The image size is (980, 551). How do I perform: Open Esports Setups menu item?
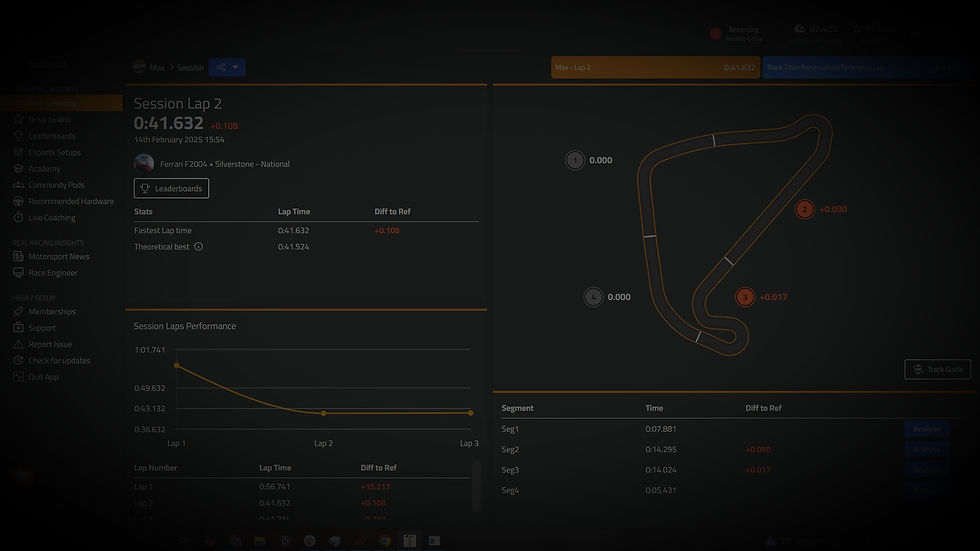click(x=54, y=152)
